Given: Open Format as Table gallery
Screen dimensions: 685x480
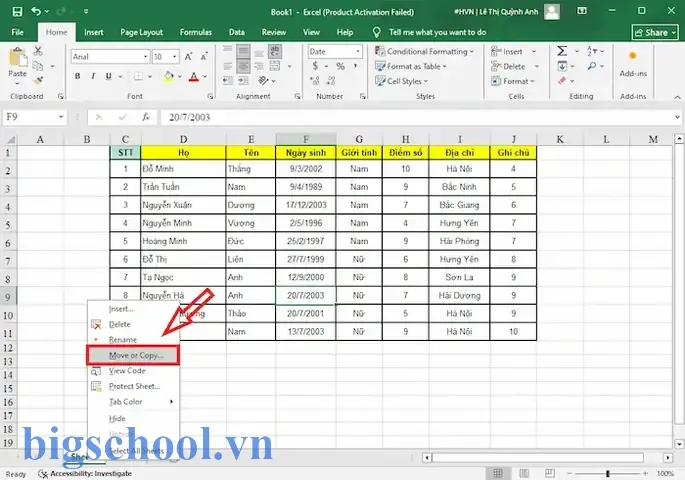Looking at the screenshot, I should pyautogui.click(x=411, y=66).
